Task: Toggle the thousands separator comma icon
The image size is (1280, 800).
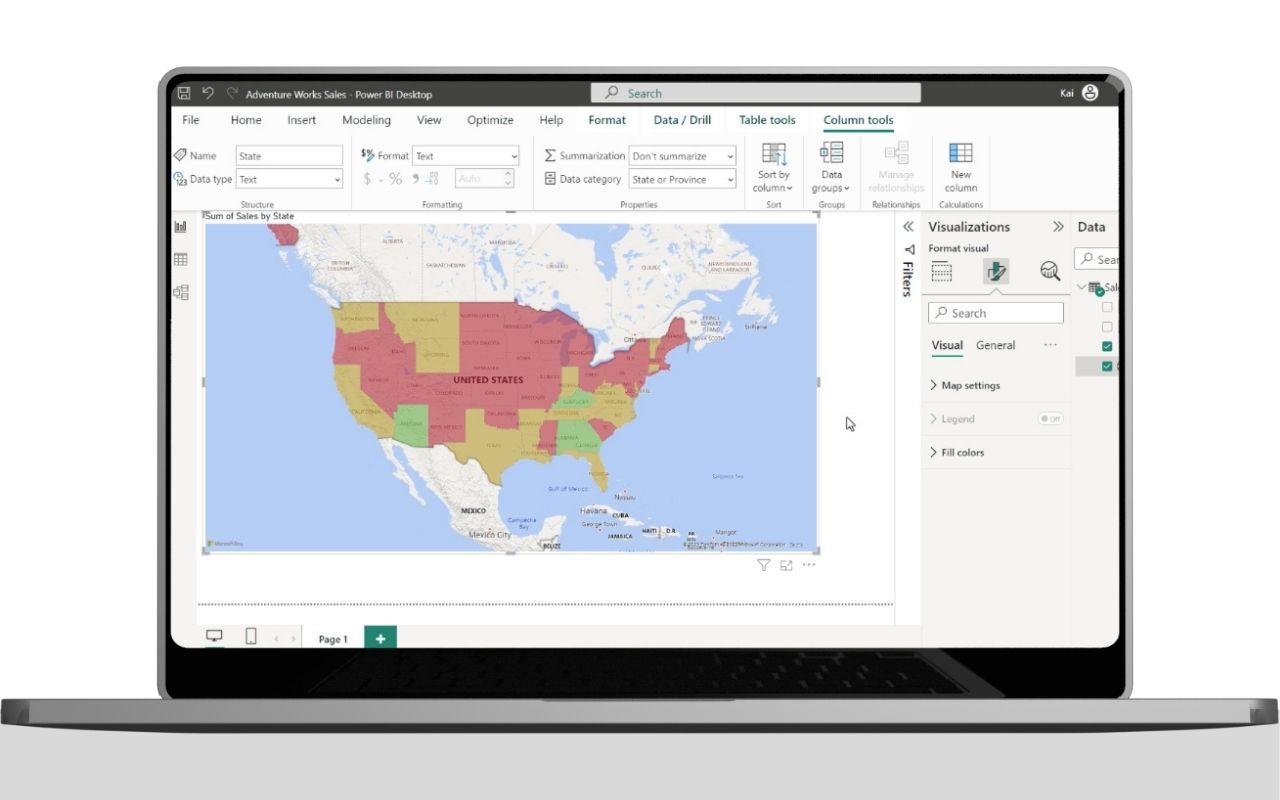Action: (x=415, y=179)
